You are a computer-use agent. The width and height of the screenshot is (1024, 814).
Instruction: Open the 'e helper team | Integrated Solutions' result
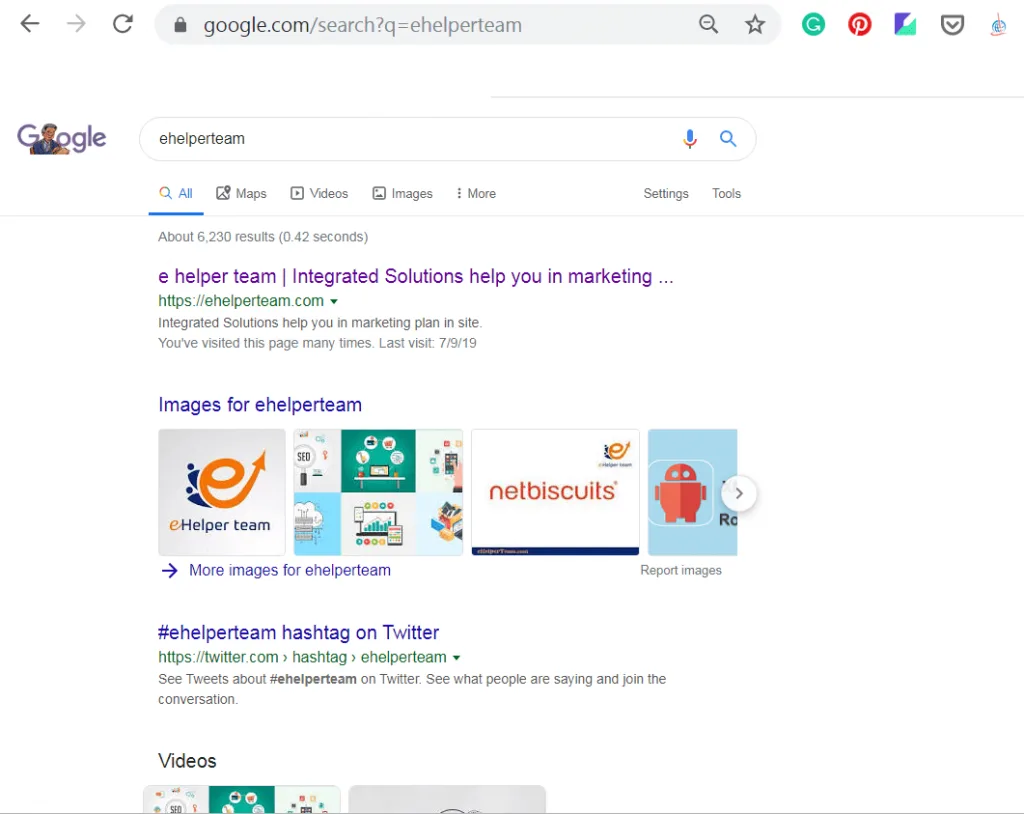tap(415, 276)
